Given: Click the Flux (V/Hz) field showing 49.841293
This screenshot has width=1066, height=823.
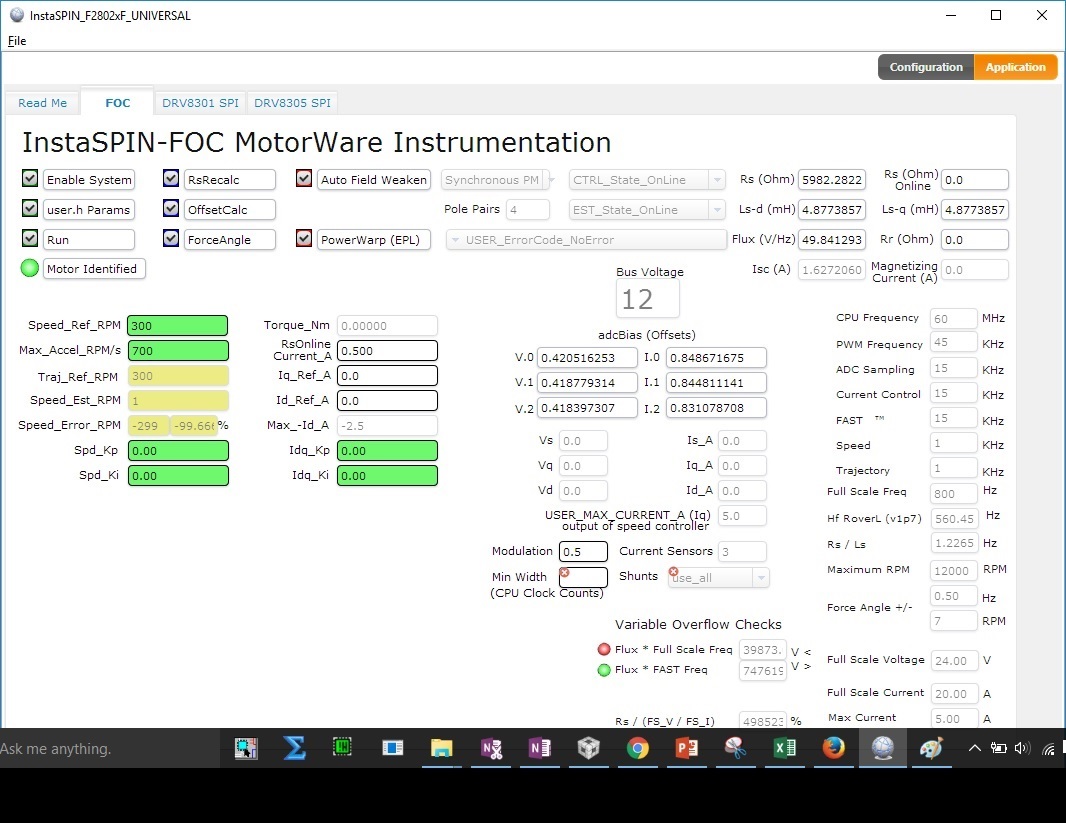Looking at the screenshot, I should click(832, 240).
